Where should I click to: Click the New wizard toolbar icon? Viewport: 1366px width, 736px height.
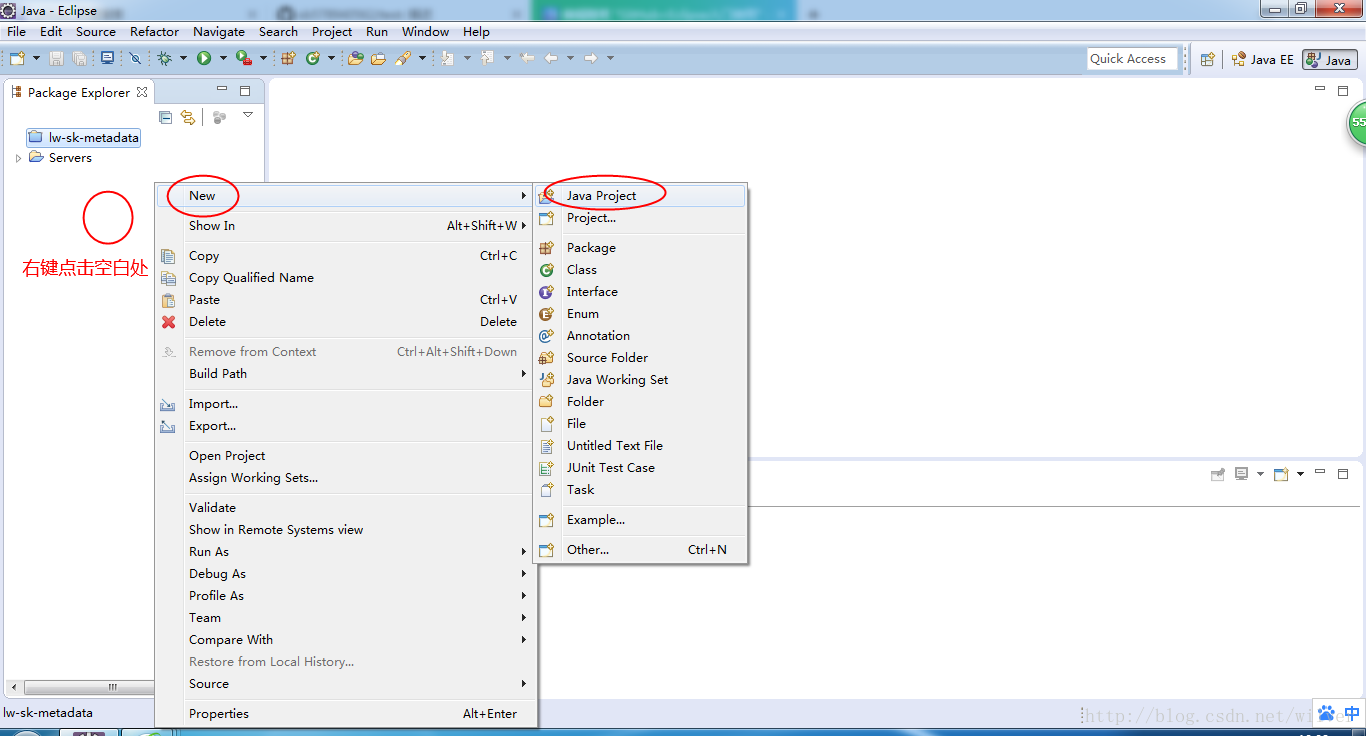click(x=17, y=59)
